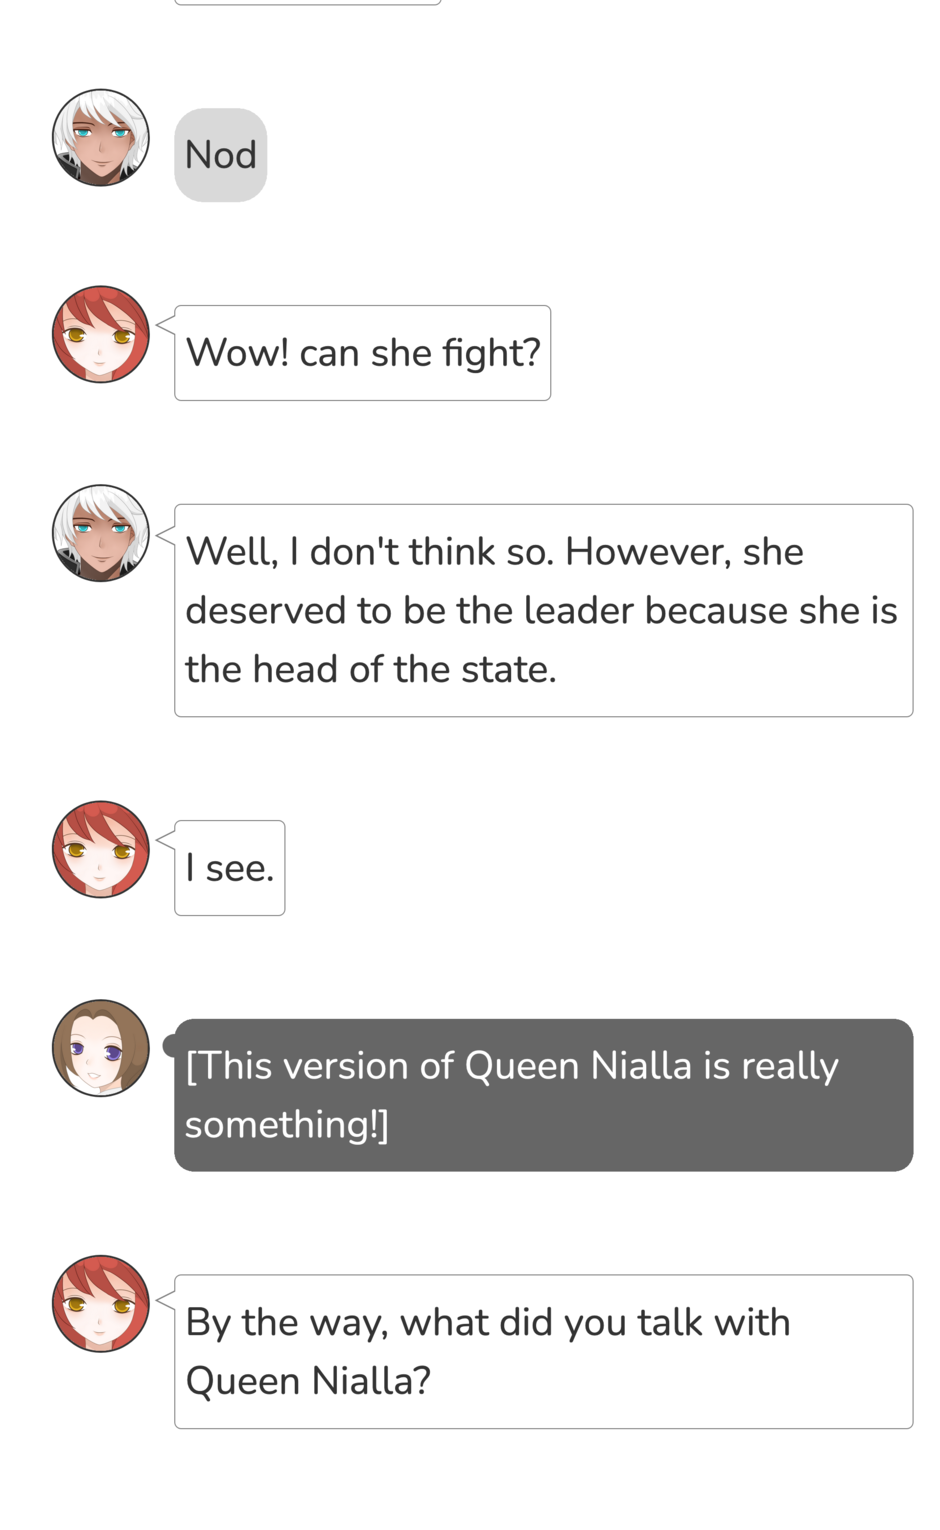Select the gray "Nod" action bubble
The height and width of the screenshot is (1530, 940).
(220, 155)
